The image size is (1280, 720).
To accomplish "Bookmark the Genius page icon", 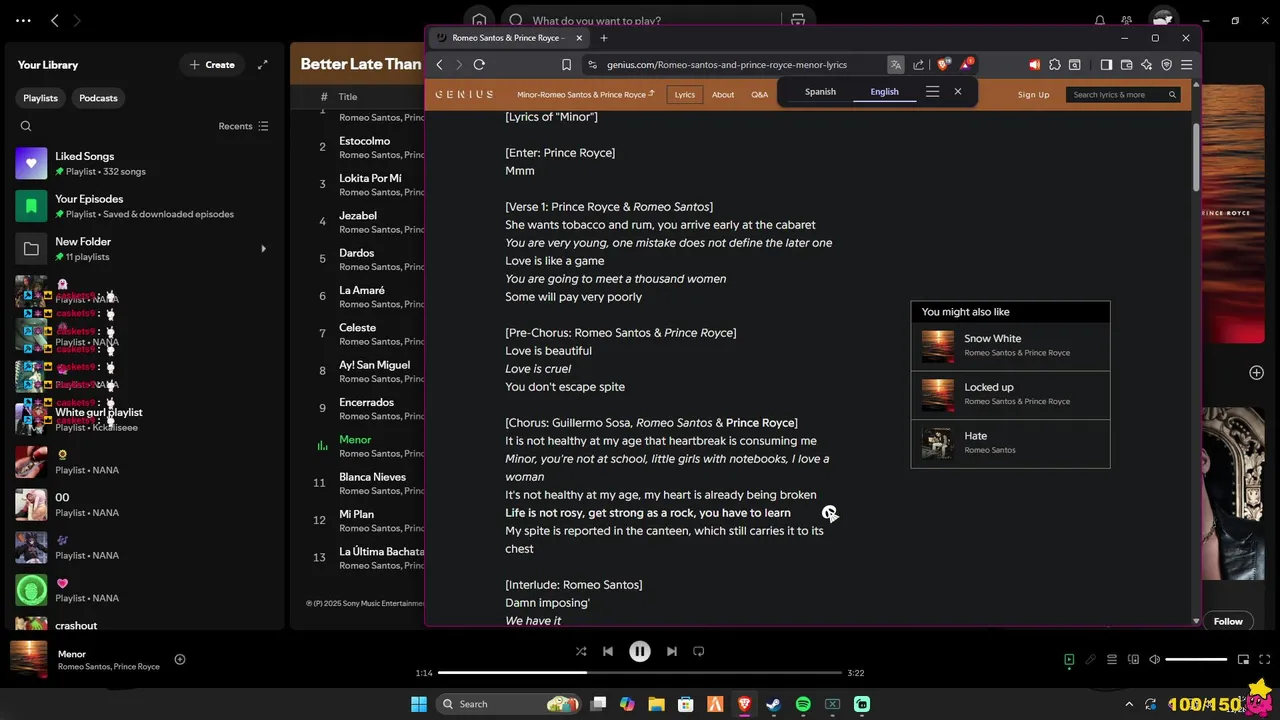I will (x=566, y=65).
